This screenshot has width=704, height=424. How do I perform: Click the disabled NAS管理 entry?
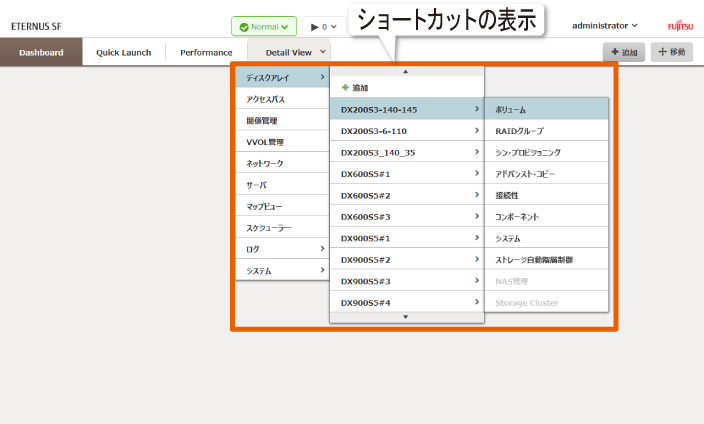coord(546,281)
